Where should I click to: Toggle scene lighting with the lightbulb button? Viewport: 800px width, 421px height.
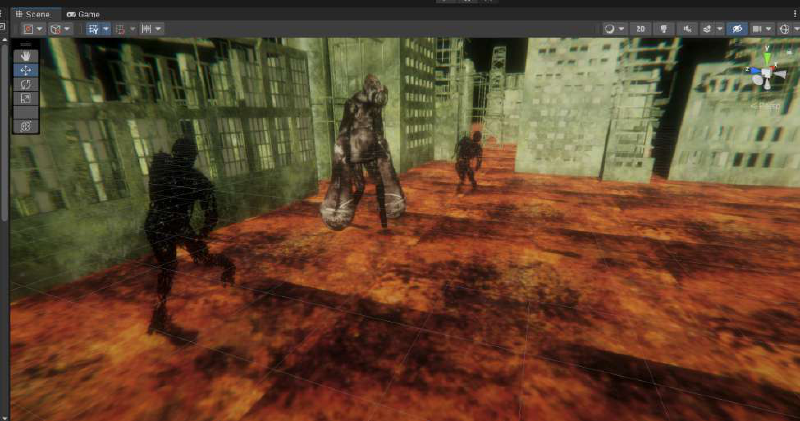664,29
